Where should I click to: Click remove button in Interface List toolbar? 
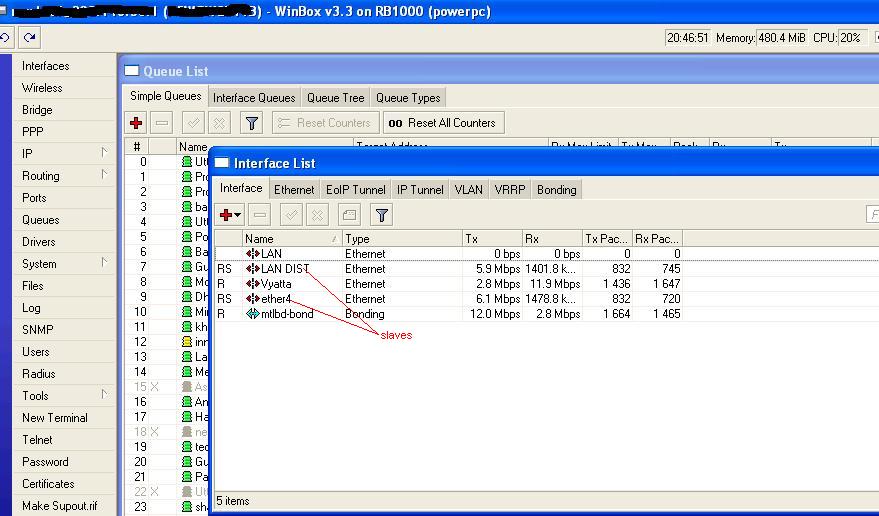point(260,215)
